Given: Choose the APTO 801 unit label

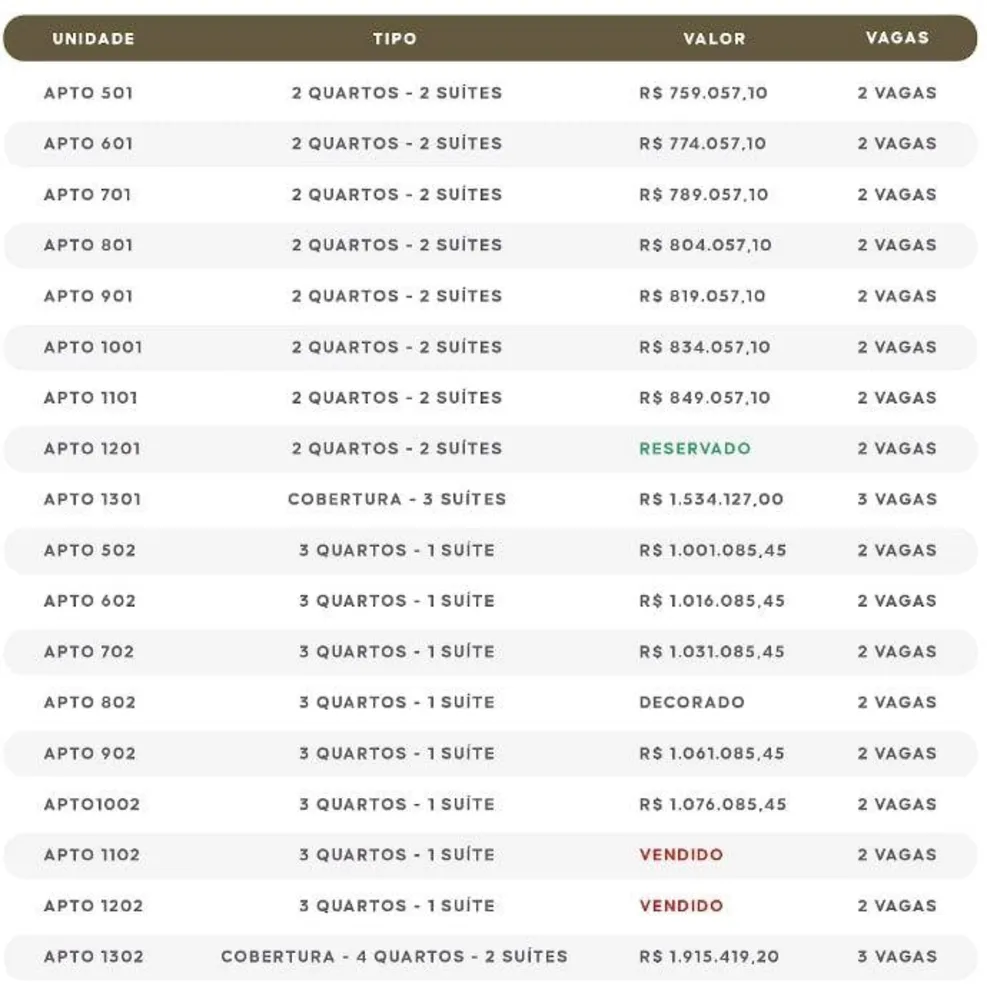Looking at the screenshot, I should coord(89,246).
